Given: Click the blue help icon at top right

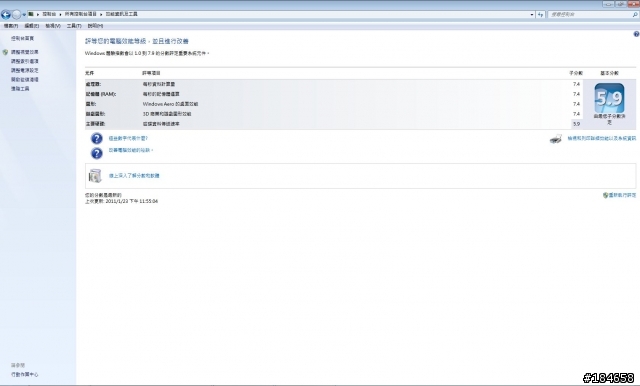Looking at the screenshot, I should 636,34.
